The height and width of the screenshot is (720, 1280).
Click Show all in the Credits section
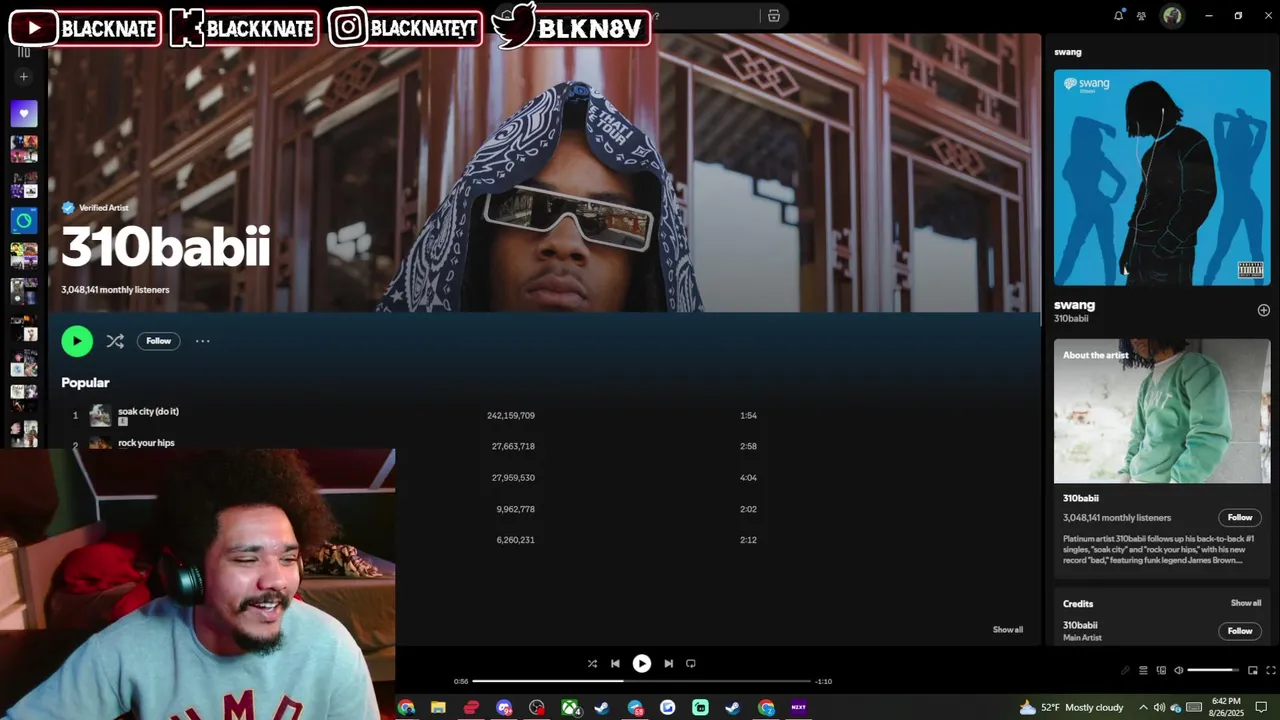click(1246, 603)
